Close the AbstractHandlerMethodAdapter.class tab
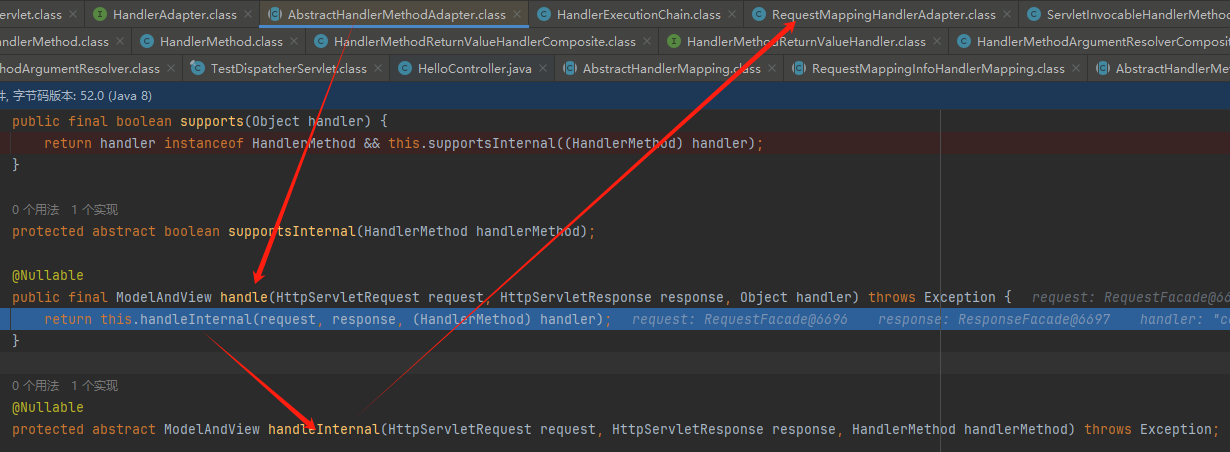The image size is (1230, 452). pos(518,15)
